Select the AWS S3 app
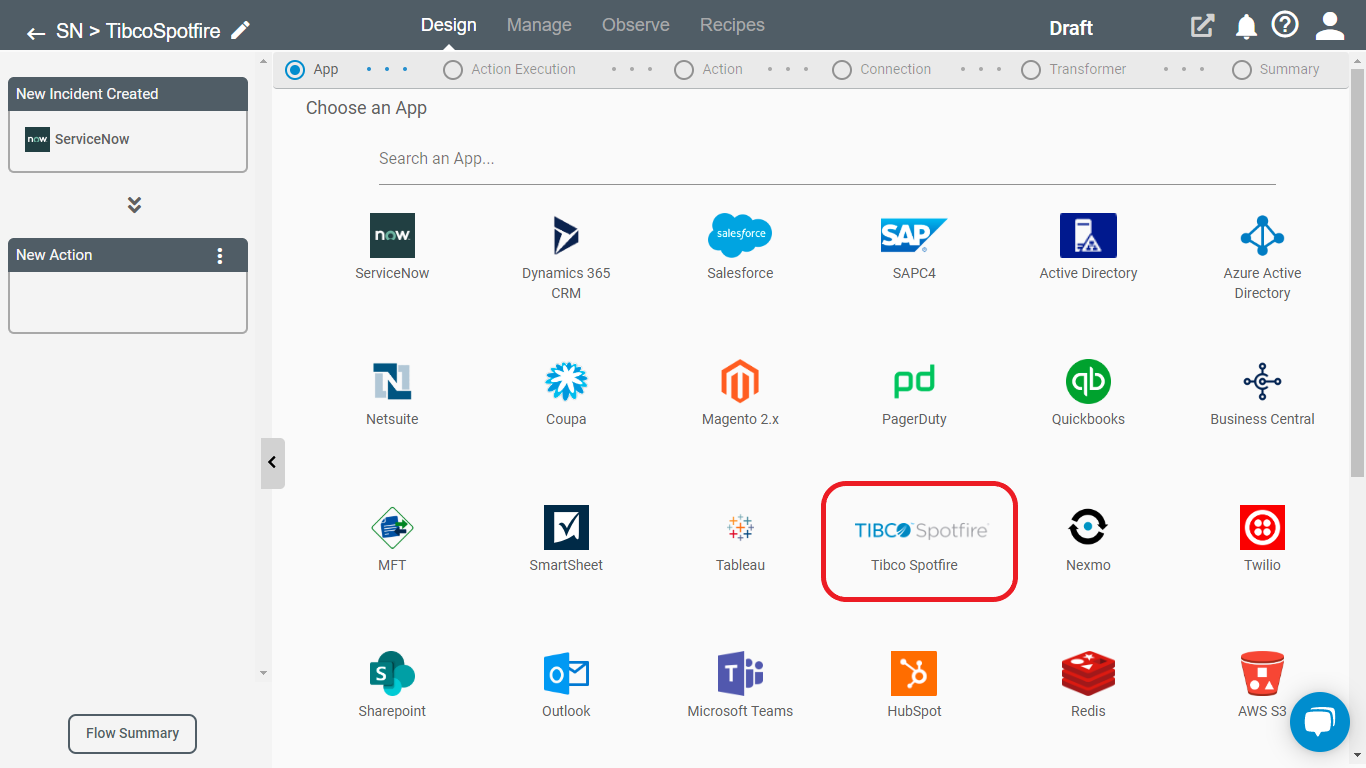Image resolution: width=1366 pixels, height=768 pixels. pyautogui.click(x=1262, y=673)
